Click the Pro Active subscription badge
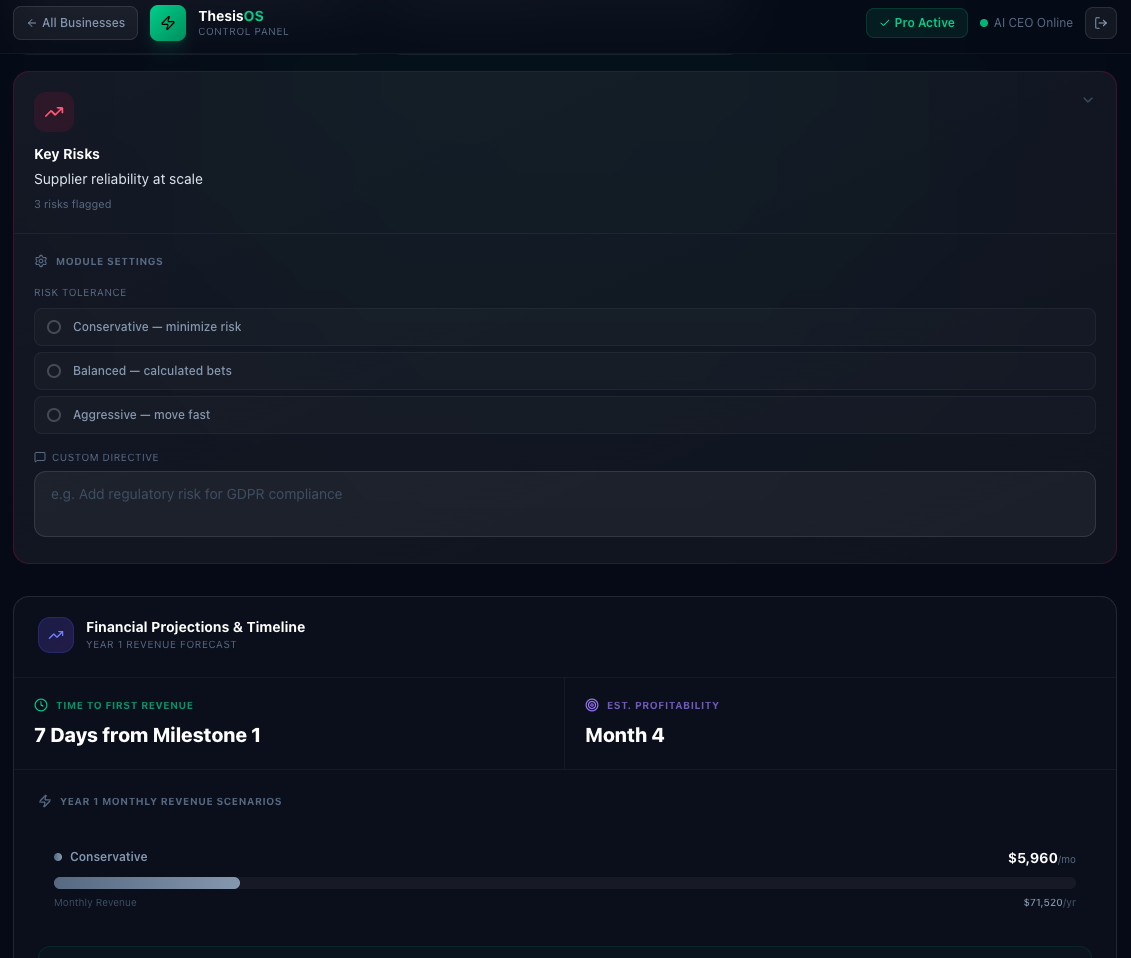 tap(917, 22)
